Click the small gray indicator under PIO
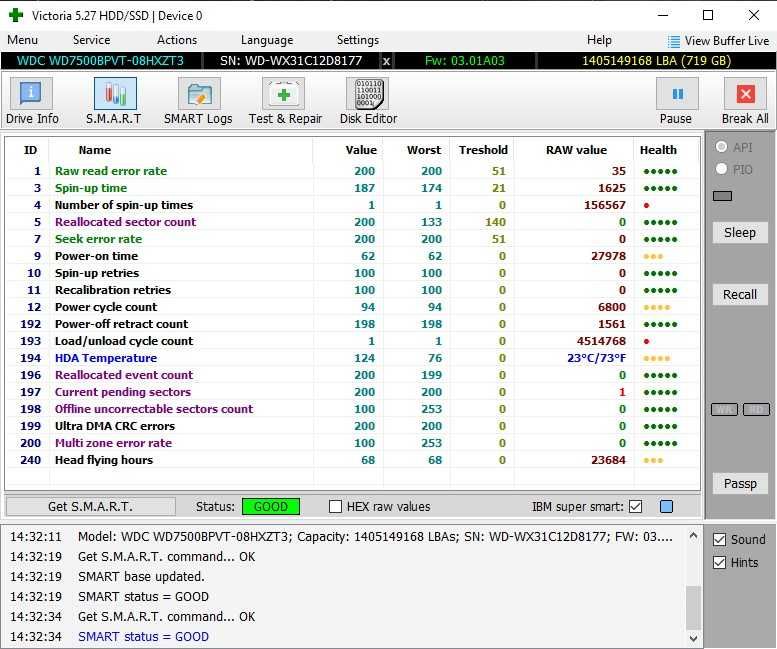 (722, 196)
